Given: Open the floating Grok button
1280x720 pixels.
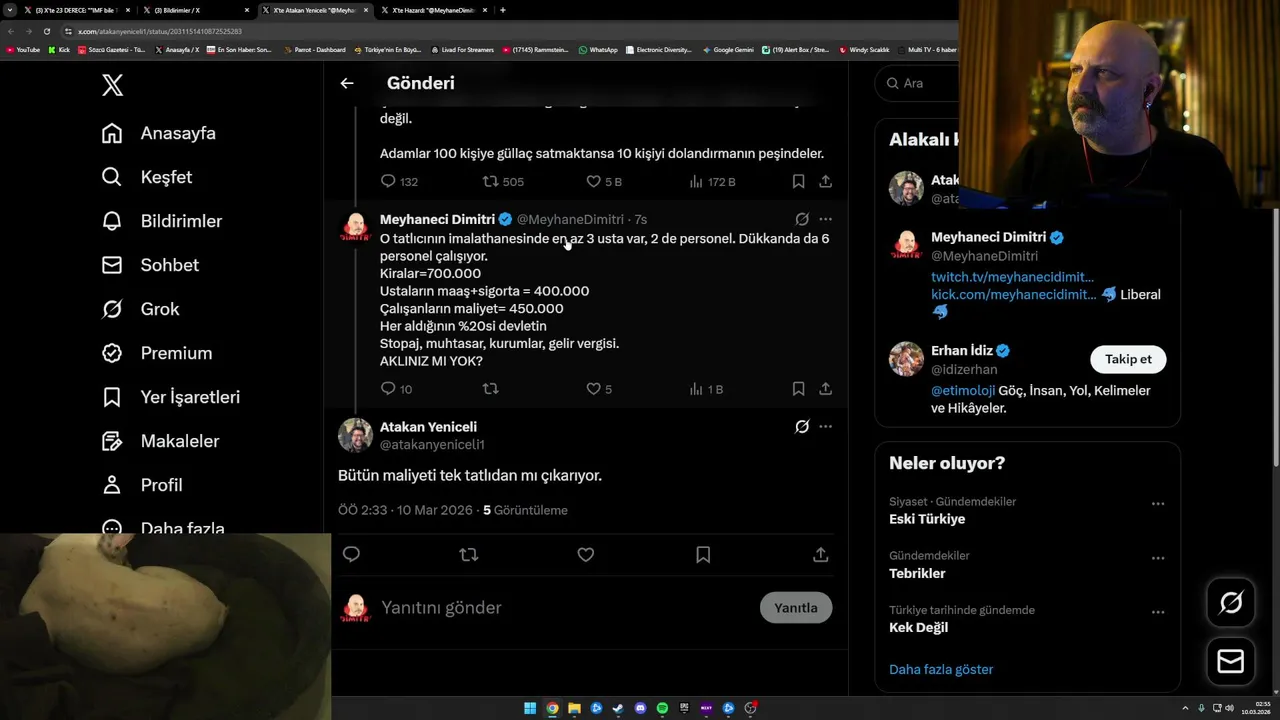Looking at the screenshot, I should coord(1231,603).
